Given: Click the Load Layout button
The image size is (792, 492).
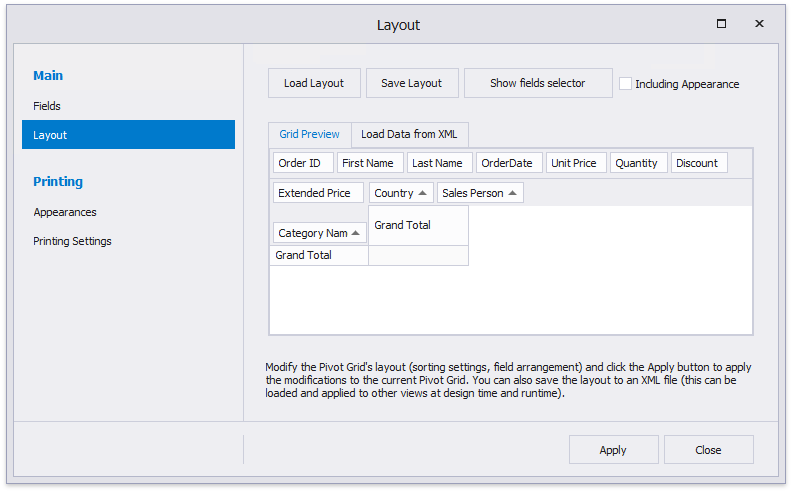Looking at the screenshot, I should coord(313,83).
